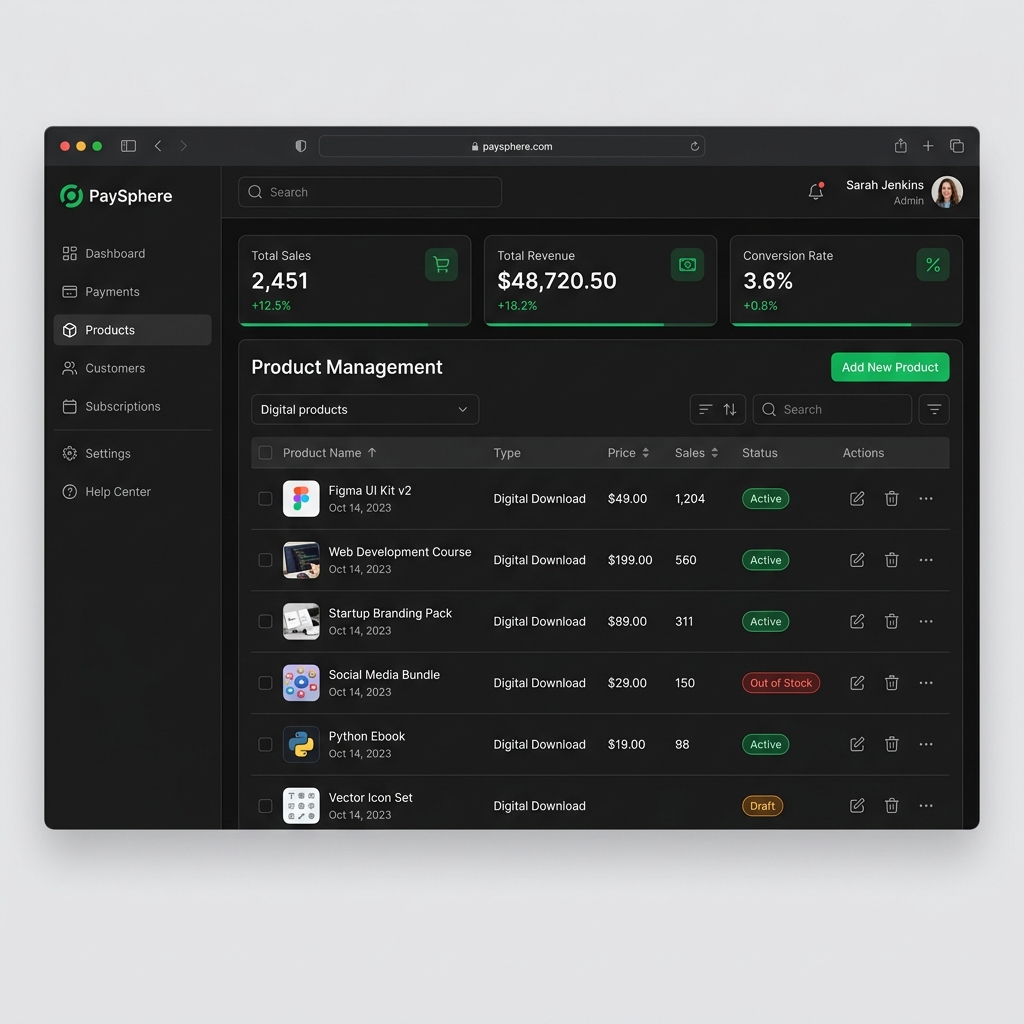Click the percent icon on Conversion Rate card

[x=933, y=265]
